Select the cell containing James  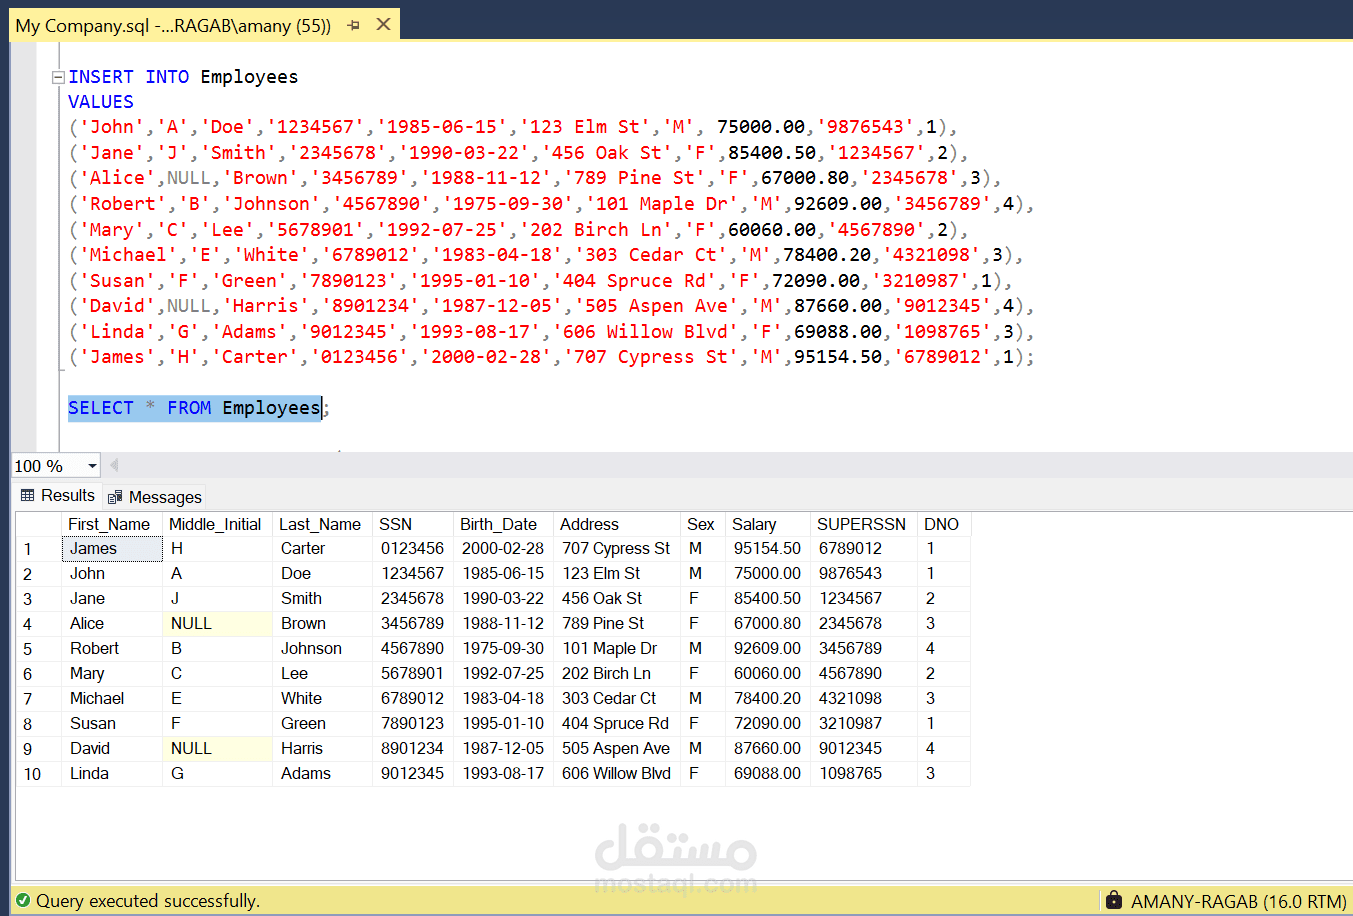(x=110, y=548)
